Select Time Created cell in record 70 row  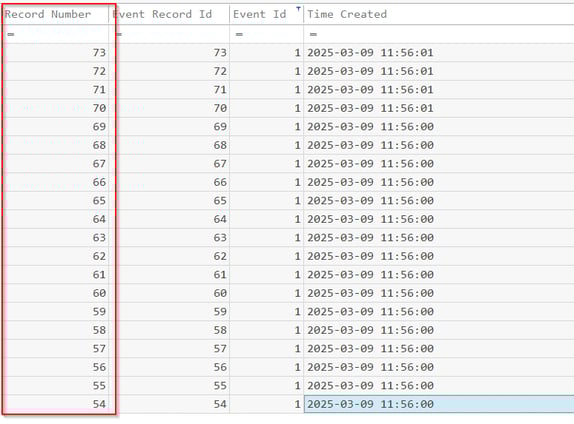(439, 108)
